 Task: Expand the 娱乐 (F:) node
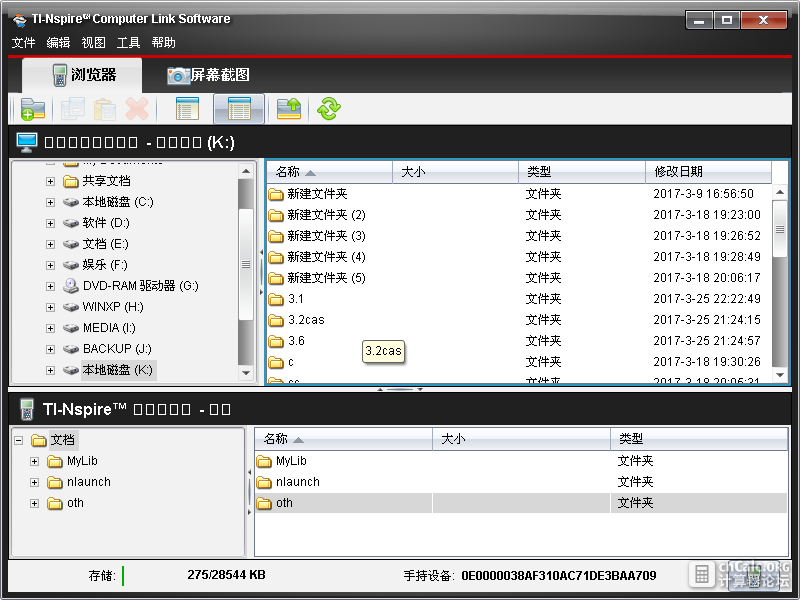coord(50,265)
